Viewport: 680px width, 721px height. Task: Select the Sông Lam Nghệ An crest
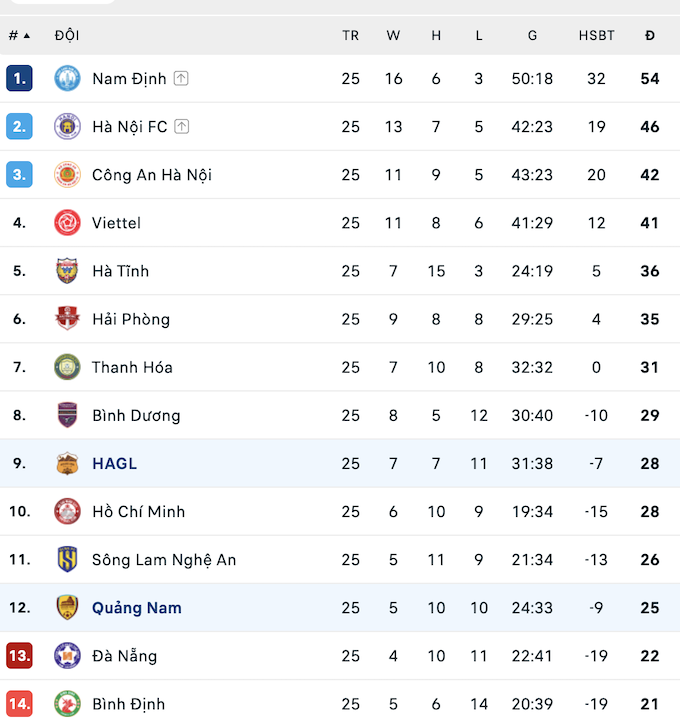point(67,559)
